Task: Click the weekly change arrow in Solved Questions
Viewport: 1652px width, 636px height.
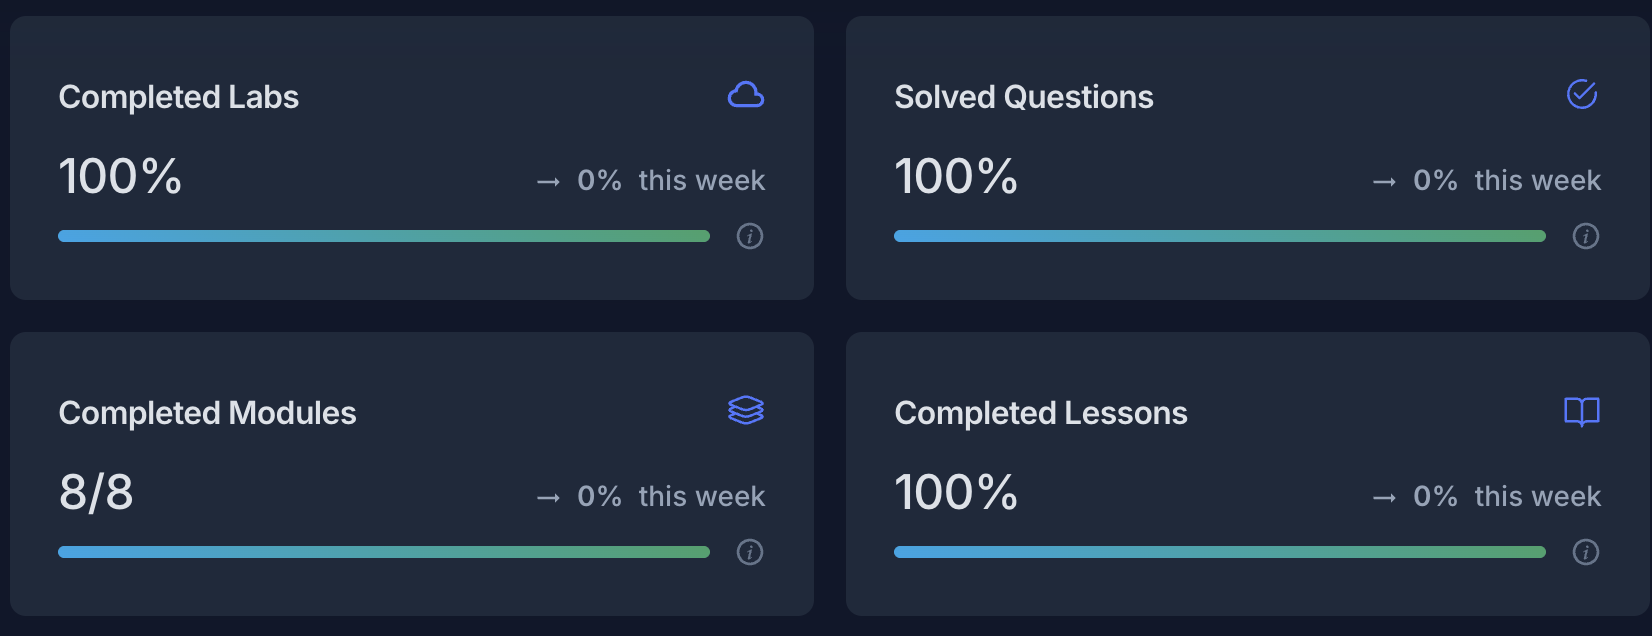Action: point(1384,182)
